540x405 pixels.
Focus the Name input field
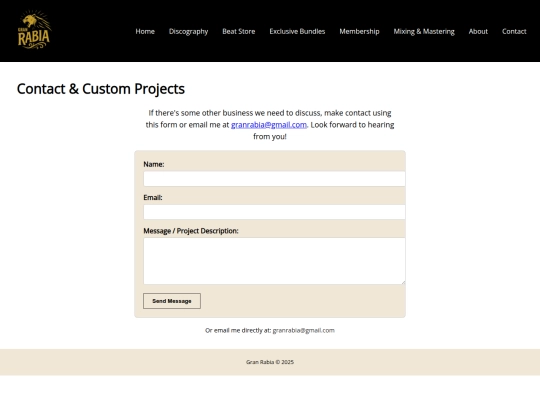[x=274, y=179]
